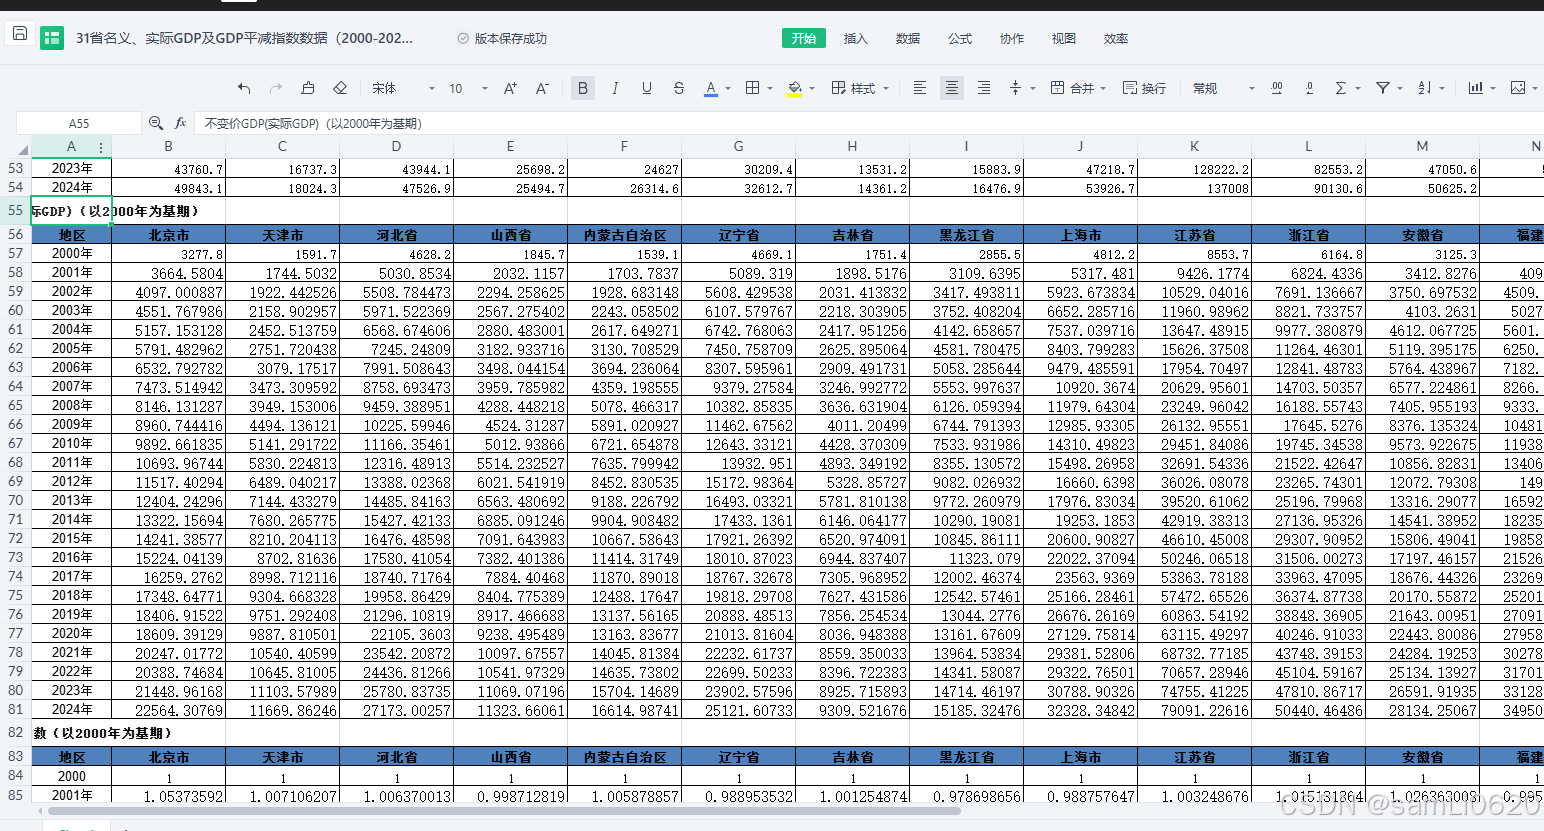
Task: Click cell 2010年 in row 66
Action: [x=72, y=443]
